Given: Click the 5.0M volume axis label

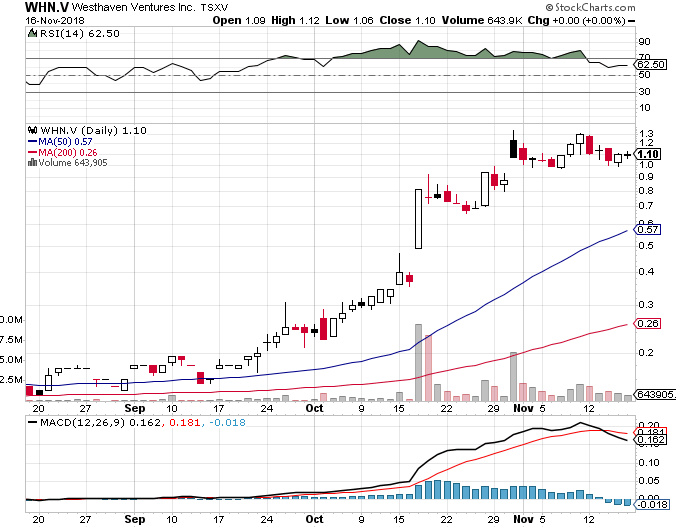Looking at the screenshot, I should (11, 360).
